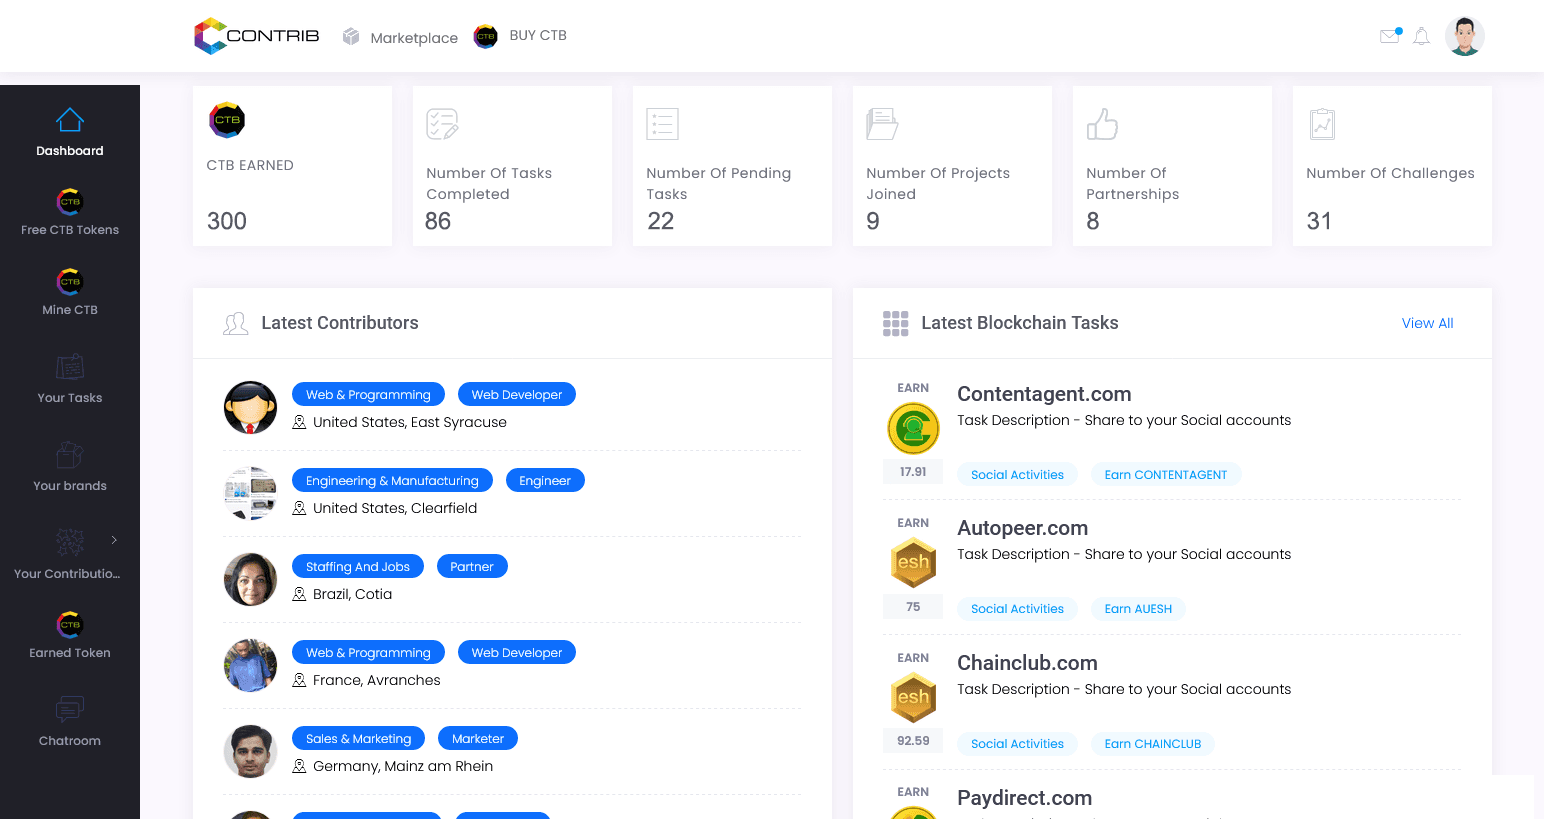Click the Chatroom speech bubble icon
The height and width of the screenshot is (819, 1544).
pos(70,709)
